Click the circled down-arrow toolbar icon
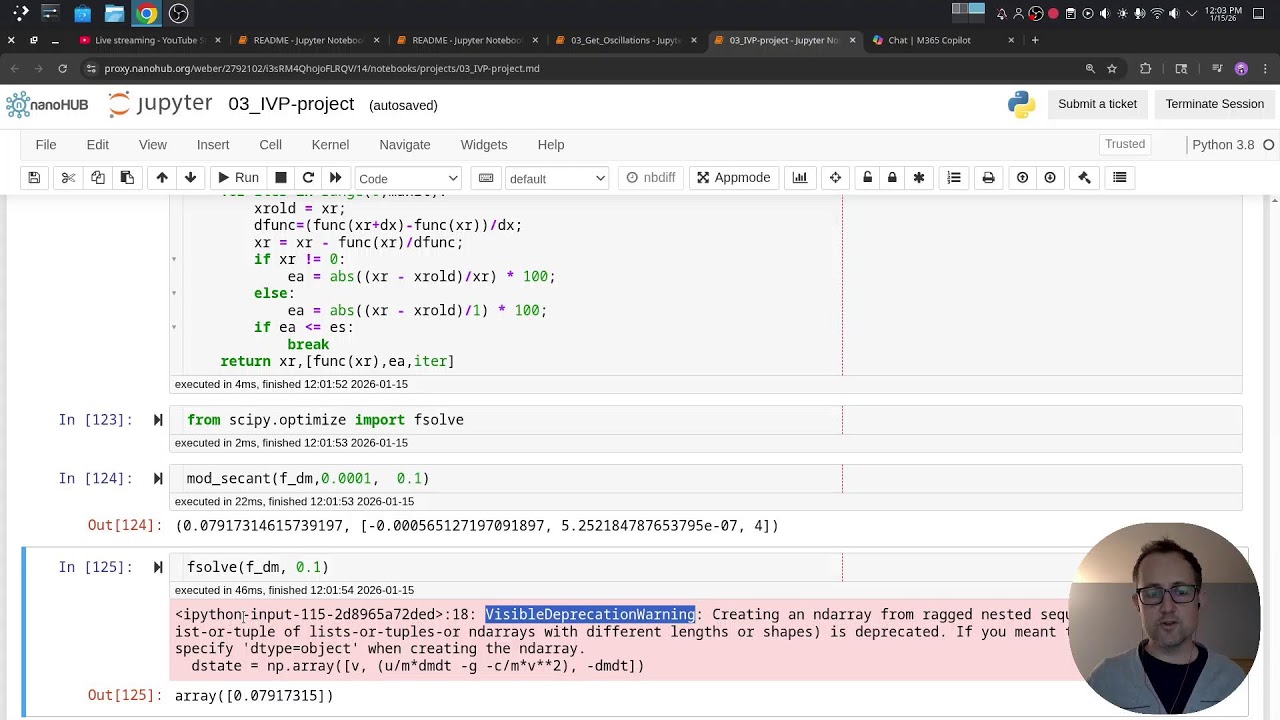Screen dimensions: 1280x720 1050,178
